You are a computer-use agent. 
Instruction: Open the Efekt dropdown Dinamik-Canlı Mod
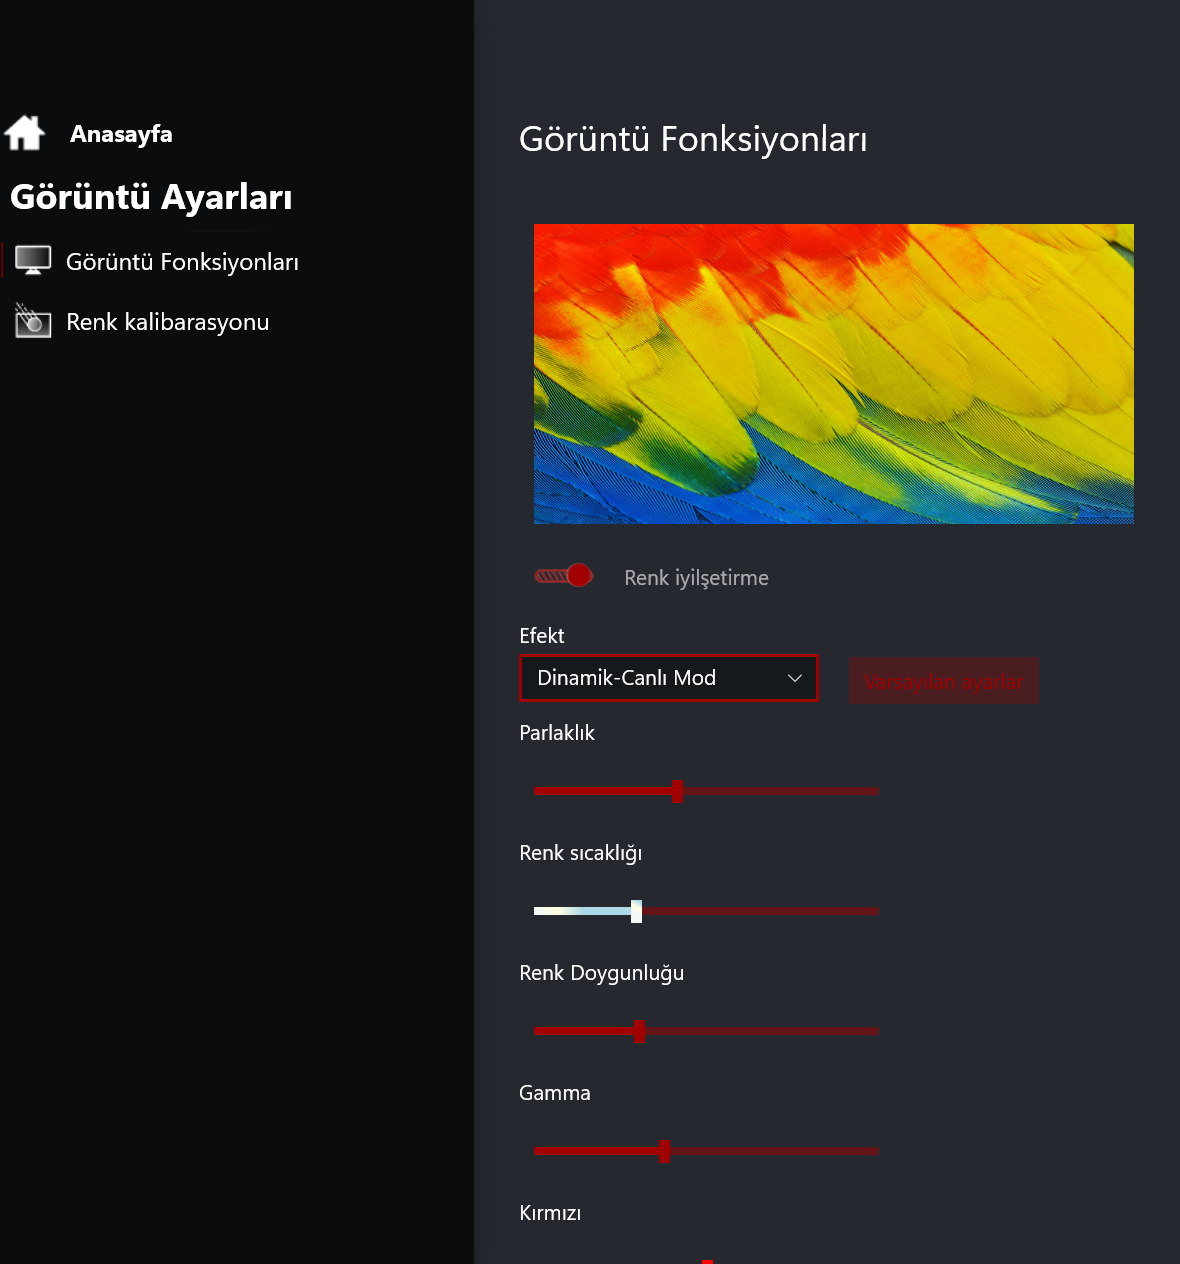[669, 678]
